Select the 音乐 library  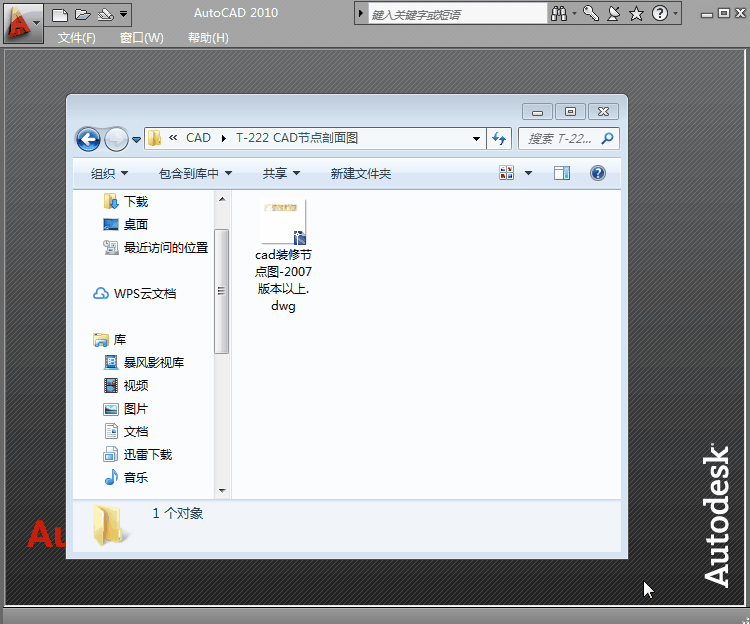pyautogui.click(x=126, y=477)
